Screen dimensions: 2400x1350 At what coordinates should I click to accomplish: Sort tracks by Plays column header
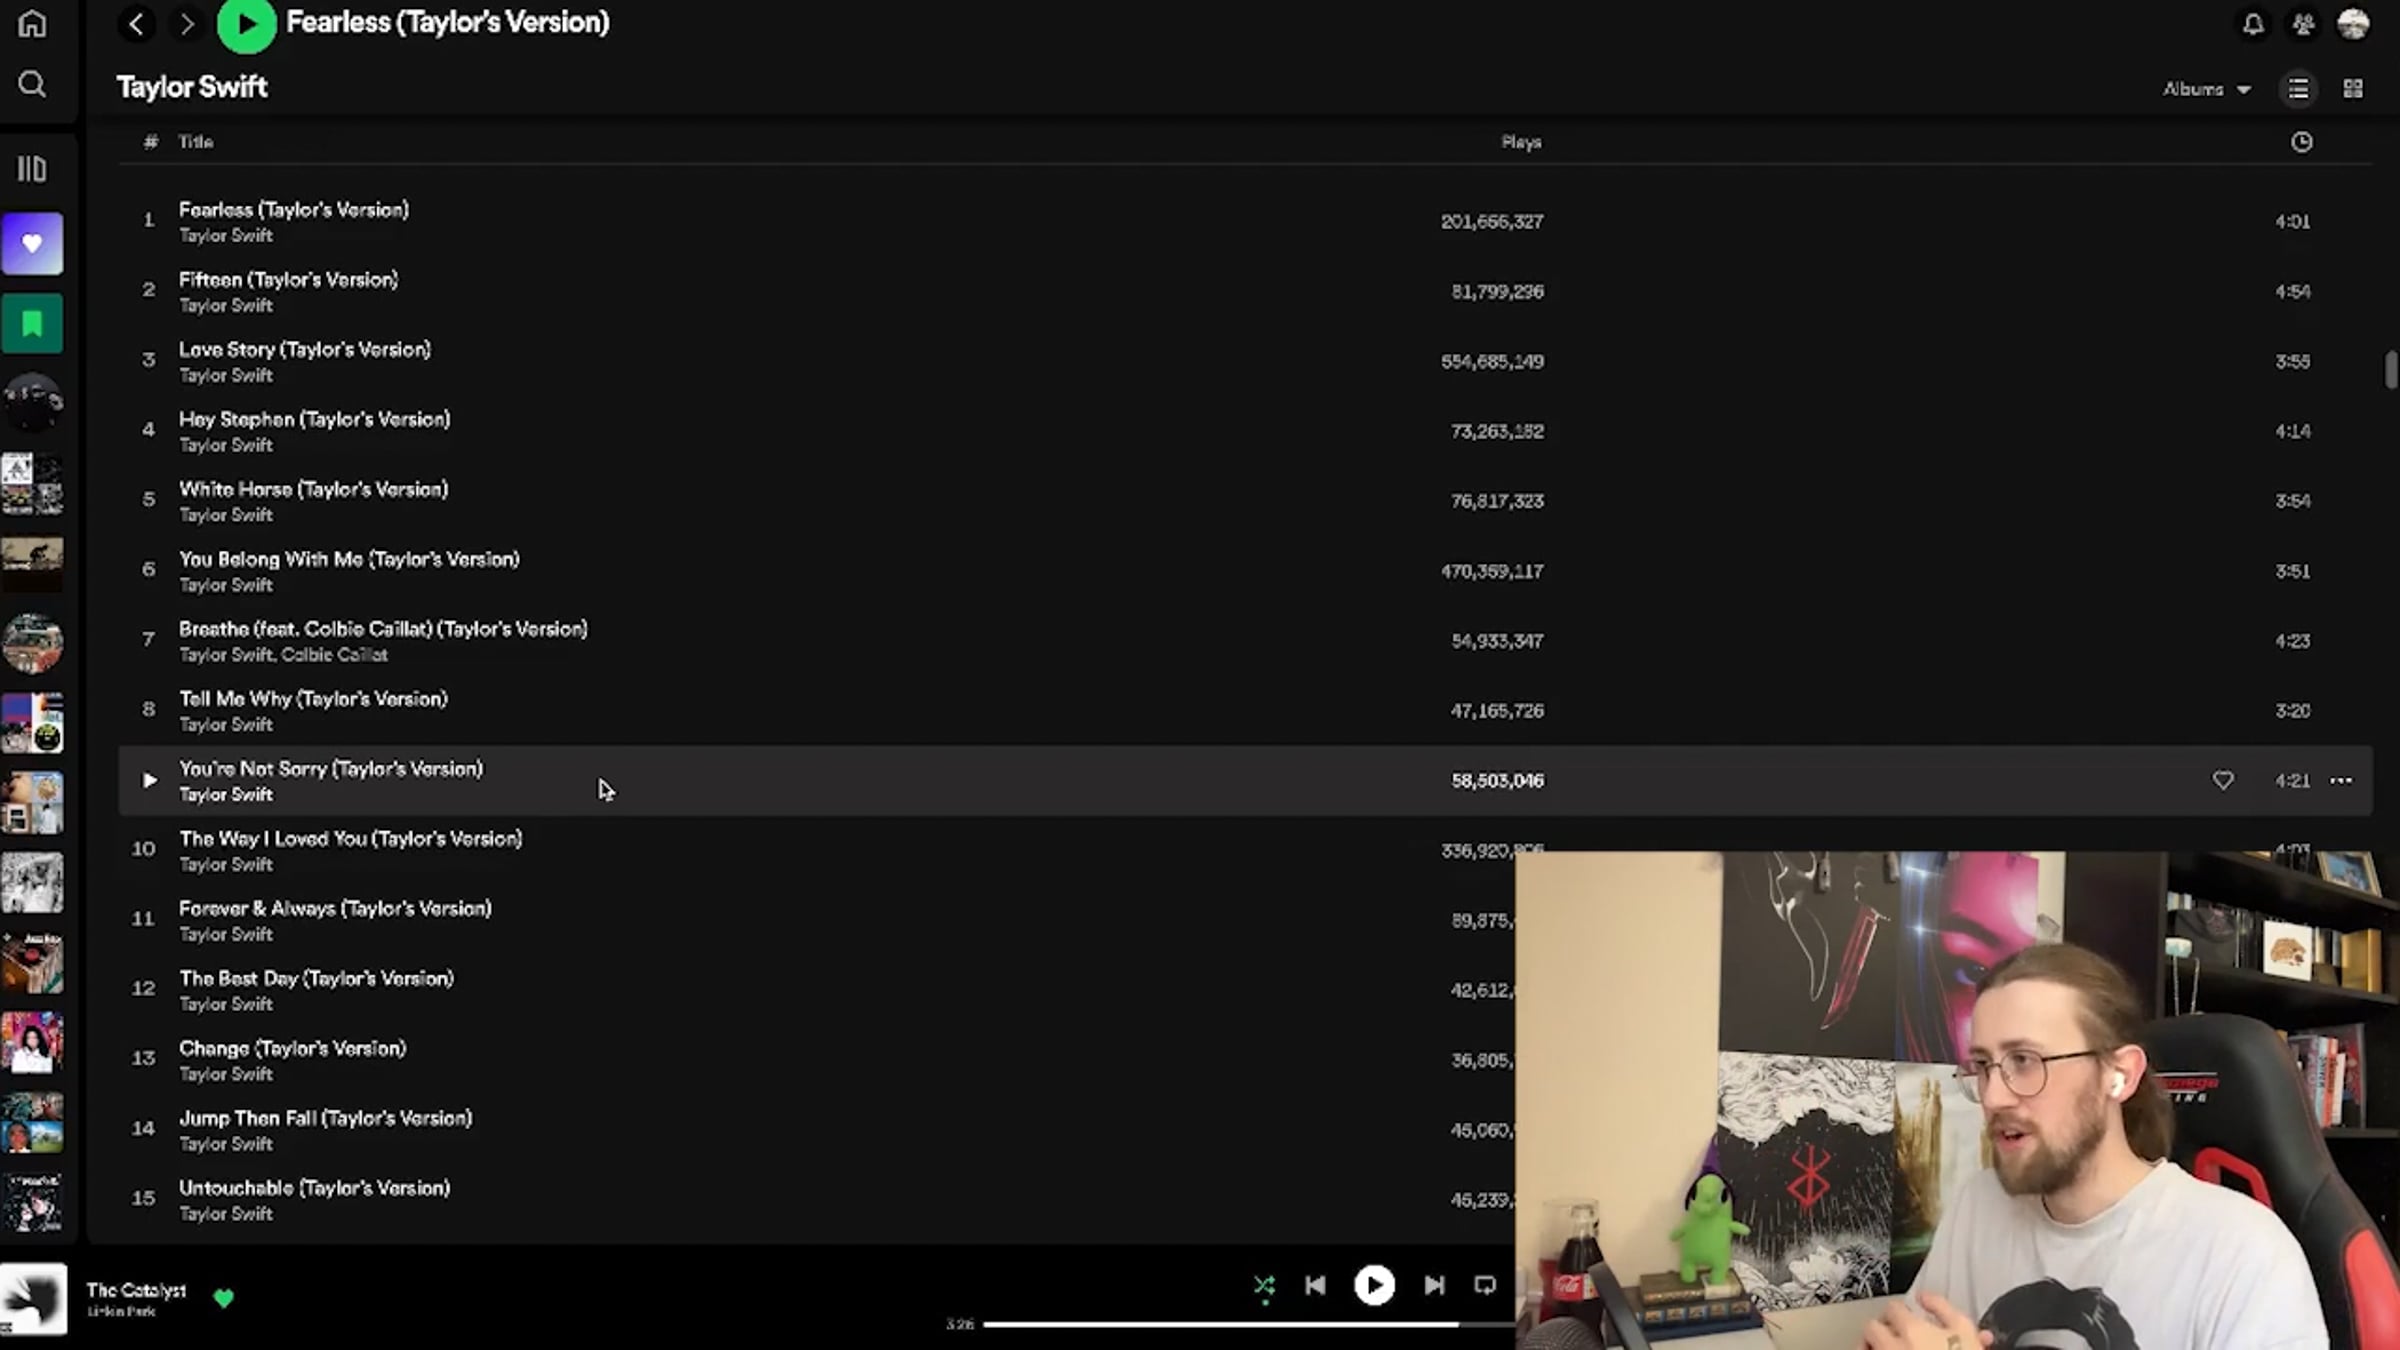pyautogui.click(x=1521, y=142)
